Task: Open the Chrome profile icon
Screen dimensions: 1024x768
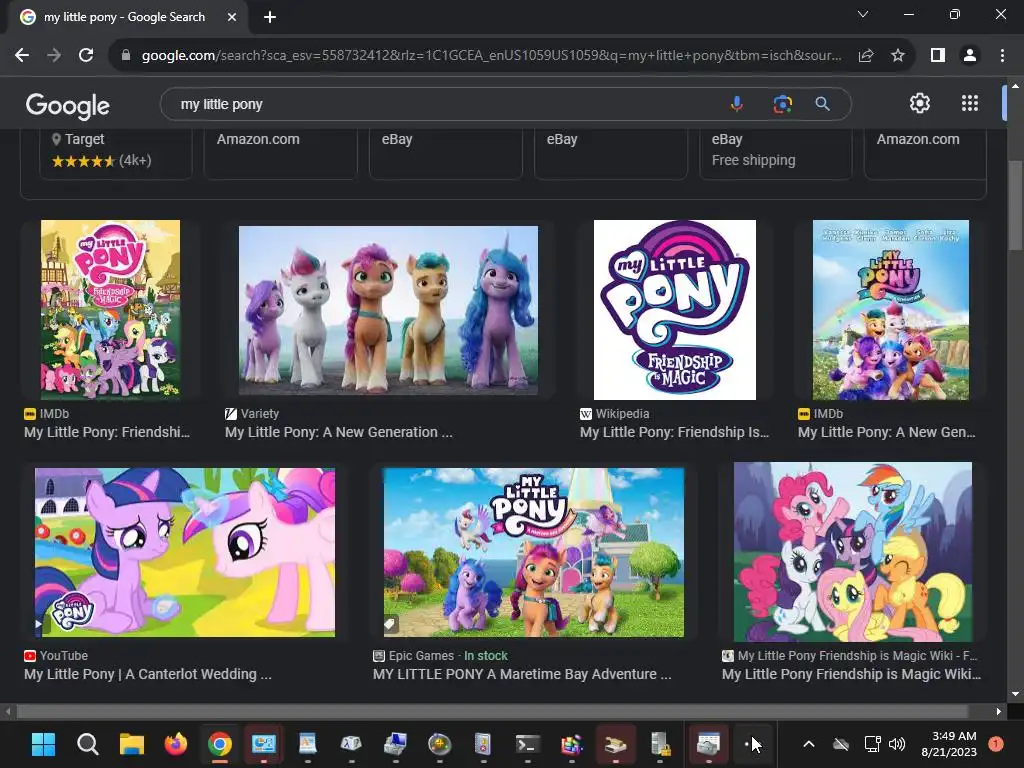Action: pos(970,56)
